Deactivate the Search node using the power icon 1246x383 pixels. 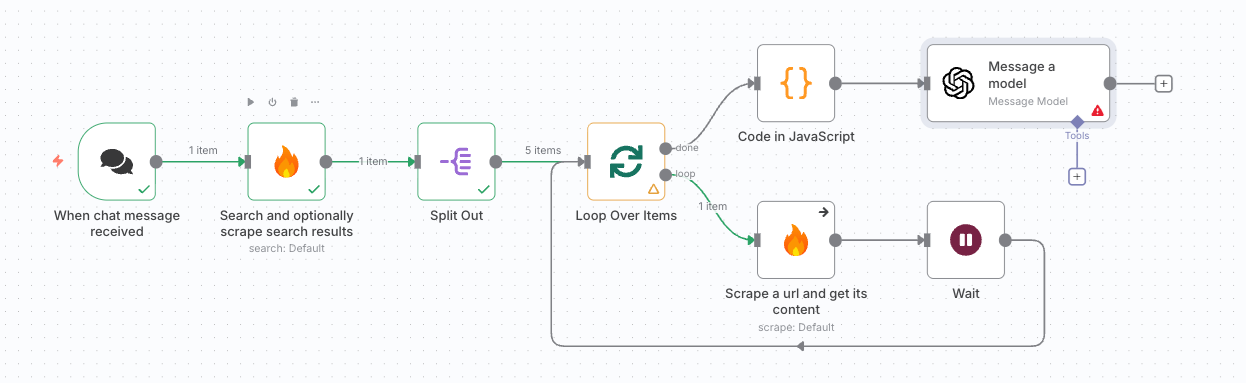[272, 102]
